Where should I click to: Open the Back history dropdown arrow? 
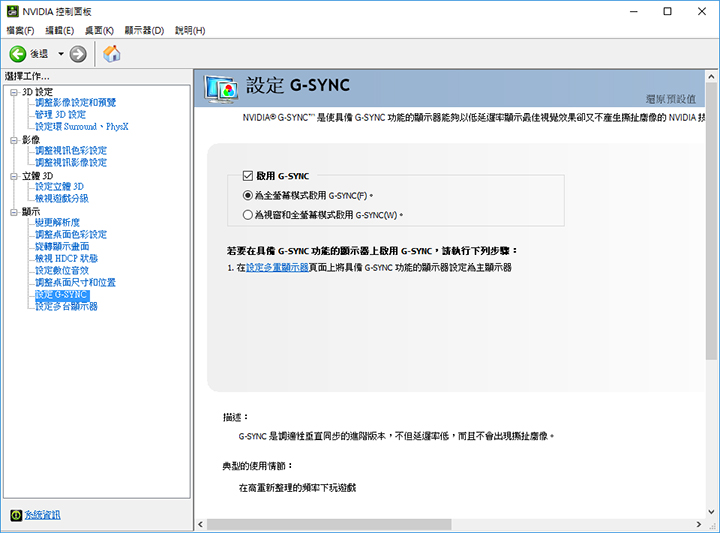coord(61,54)
